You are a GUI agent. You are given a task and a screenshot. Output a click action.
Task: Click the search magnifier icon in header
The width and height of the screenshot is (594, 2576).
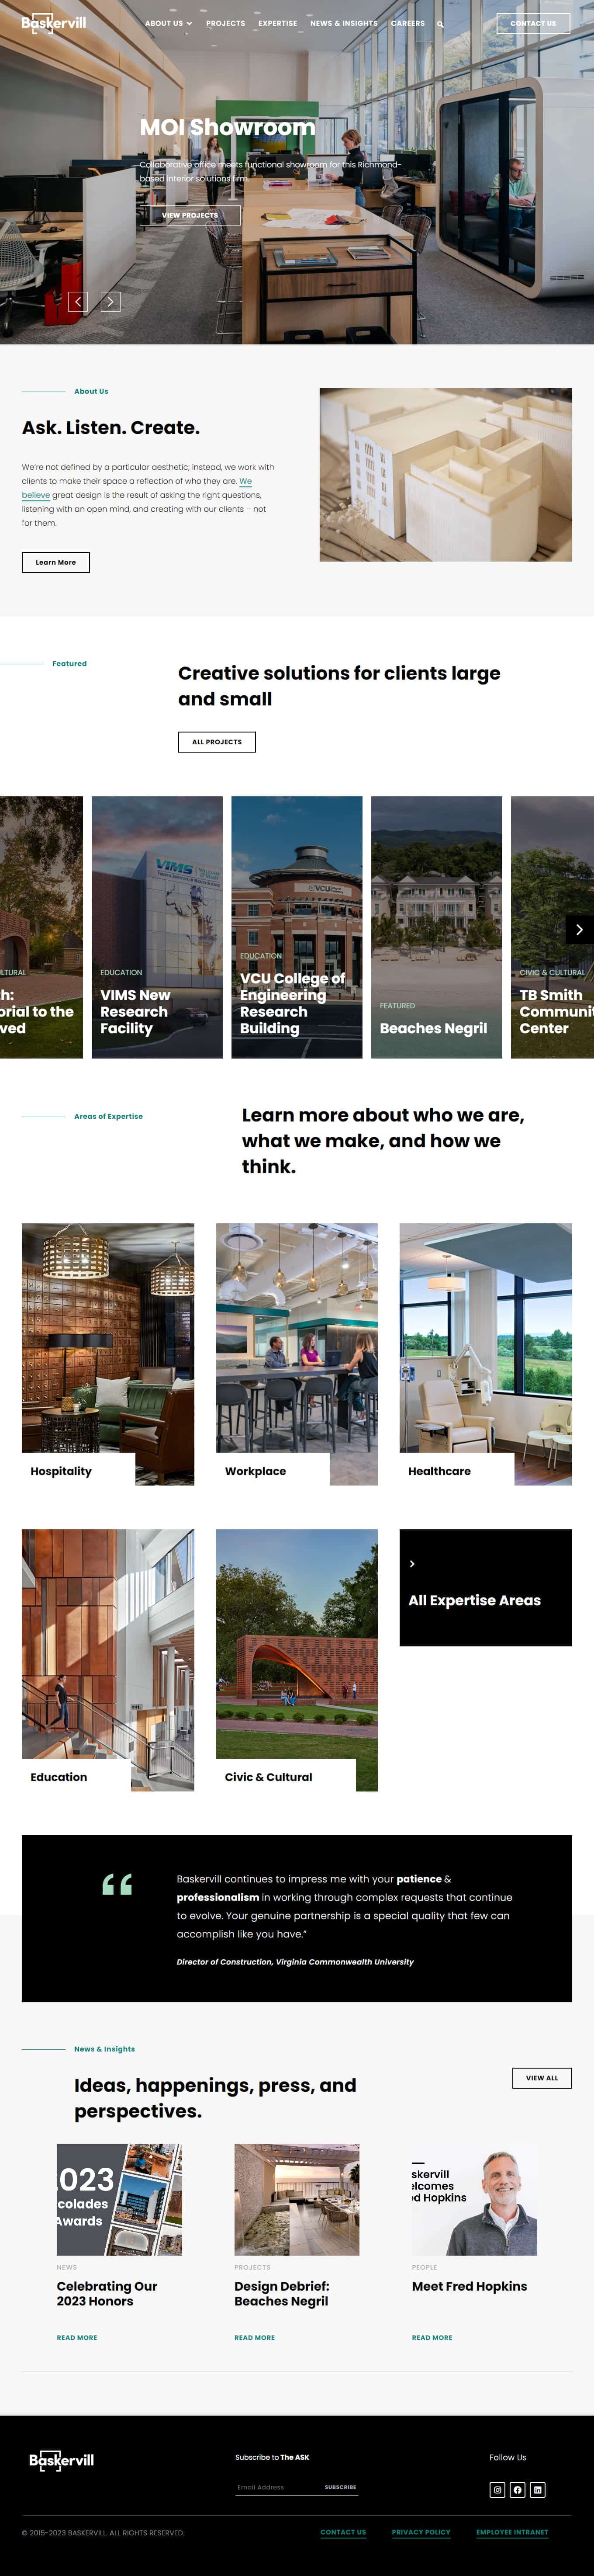click(x=440, y=24)
